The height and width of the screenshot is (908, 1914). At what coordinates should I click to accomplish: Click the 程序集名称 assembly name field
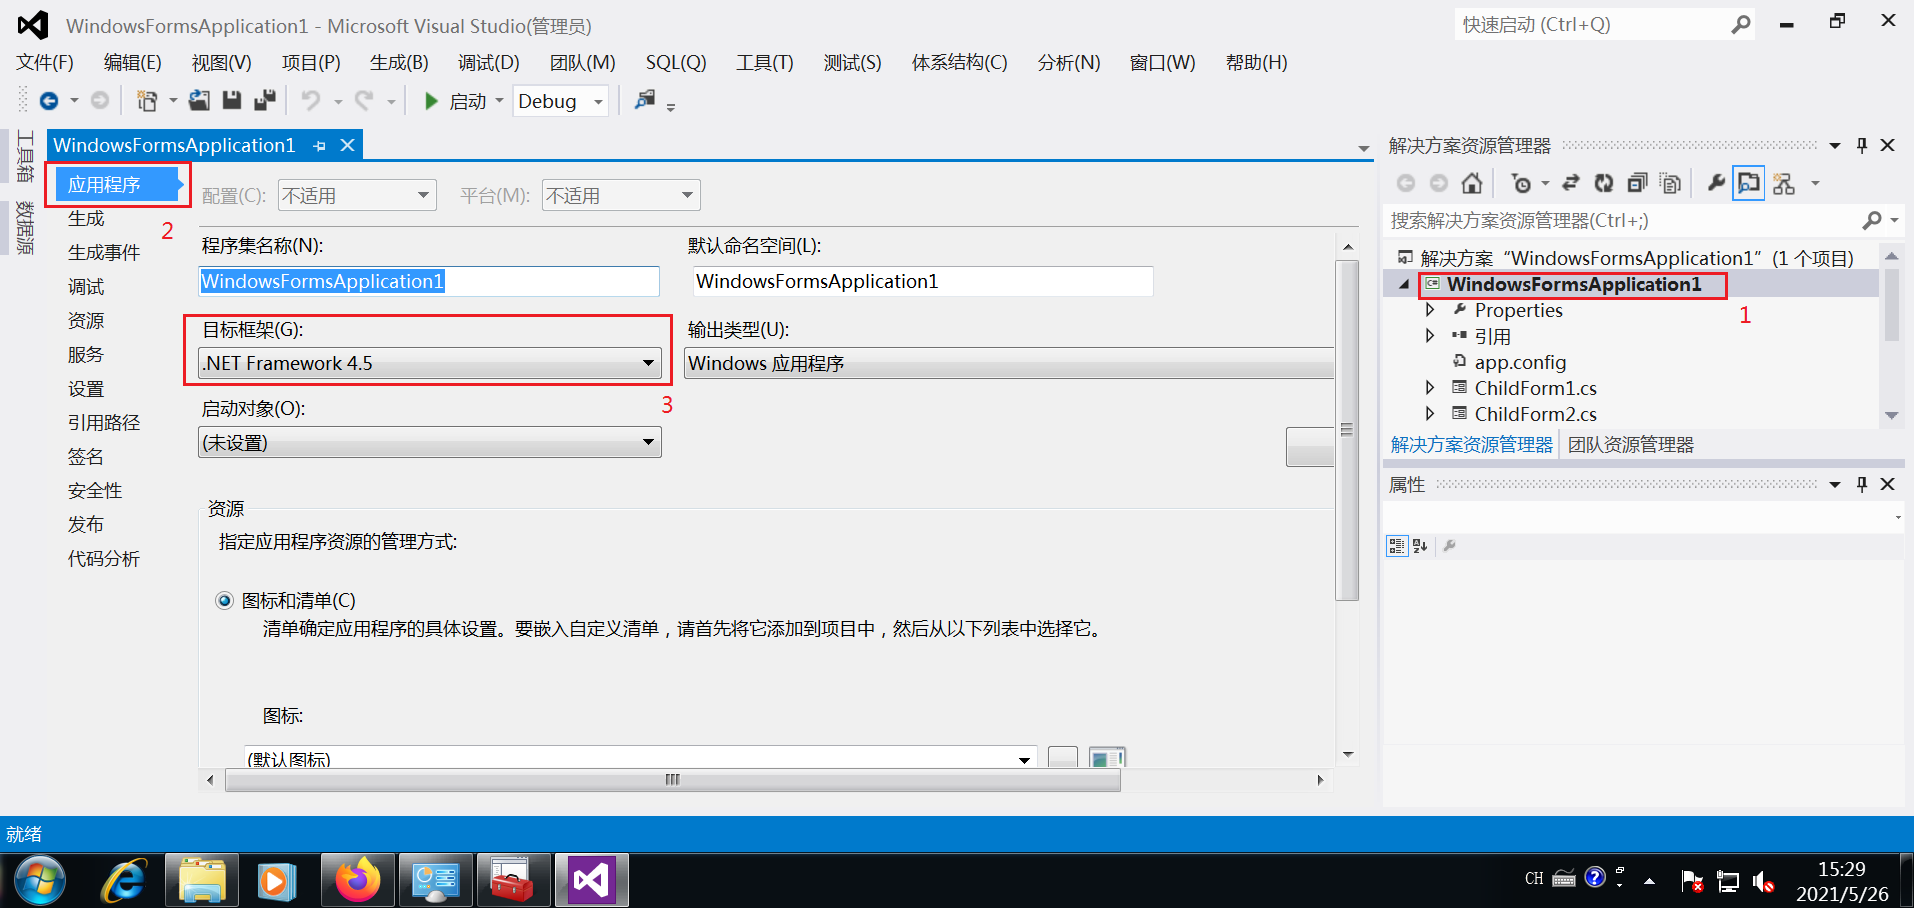click(428, 281)
